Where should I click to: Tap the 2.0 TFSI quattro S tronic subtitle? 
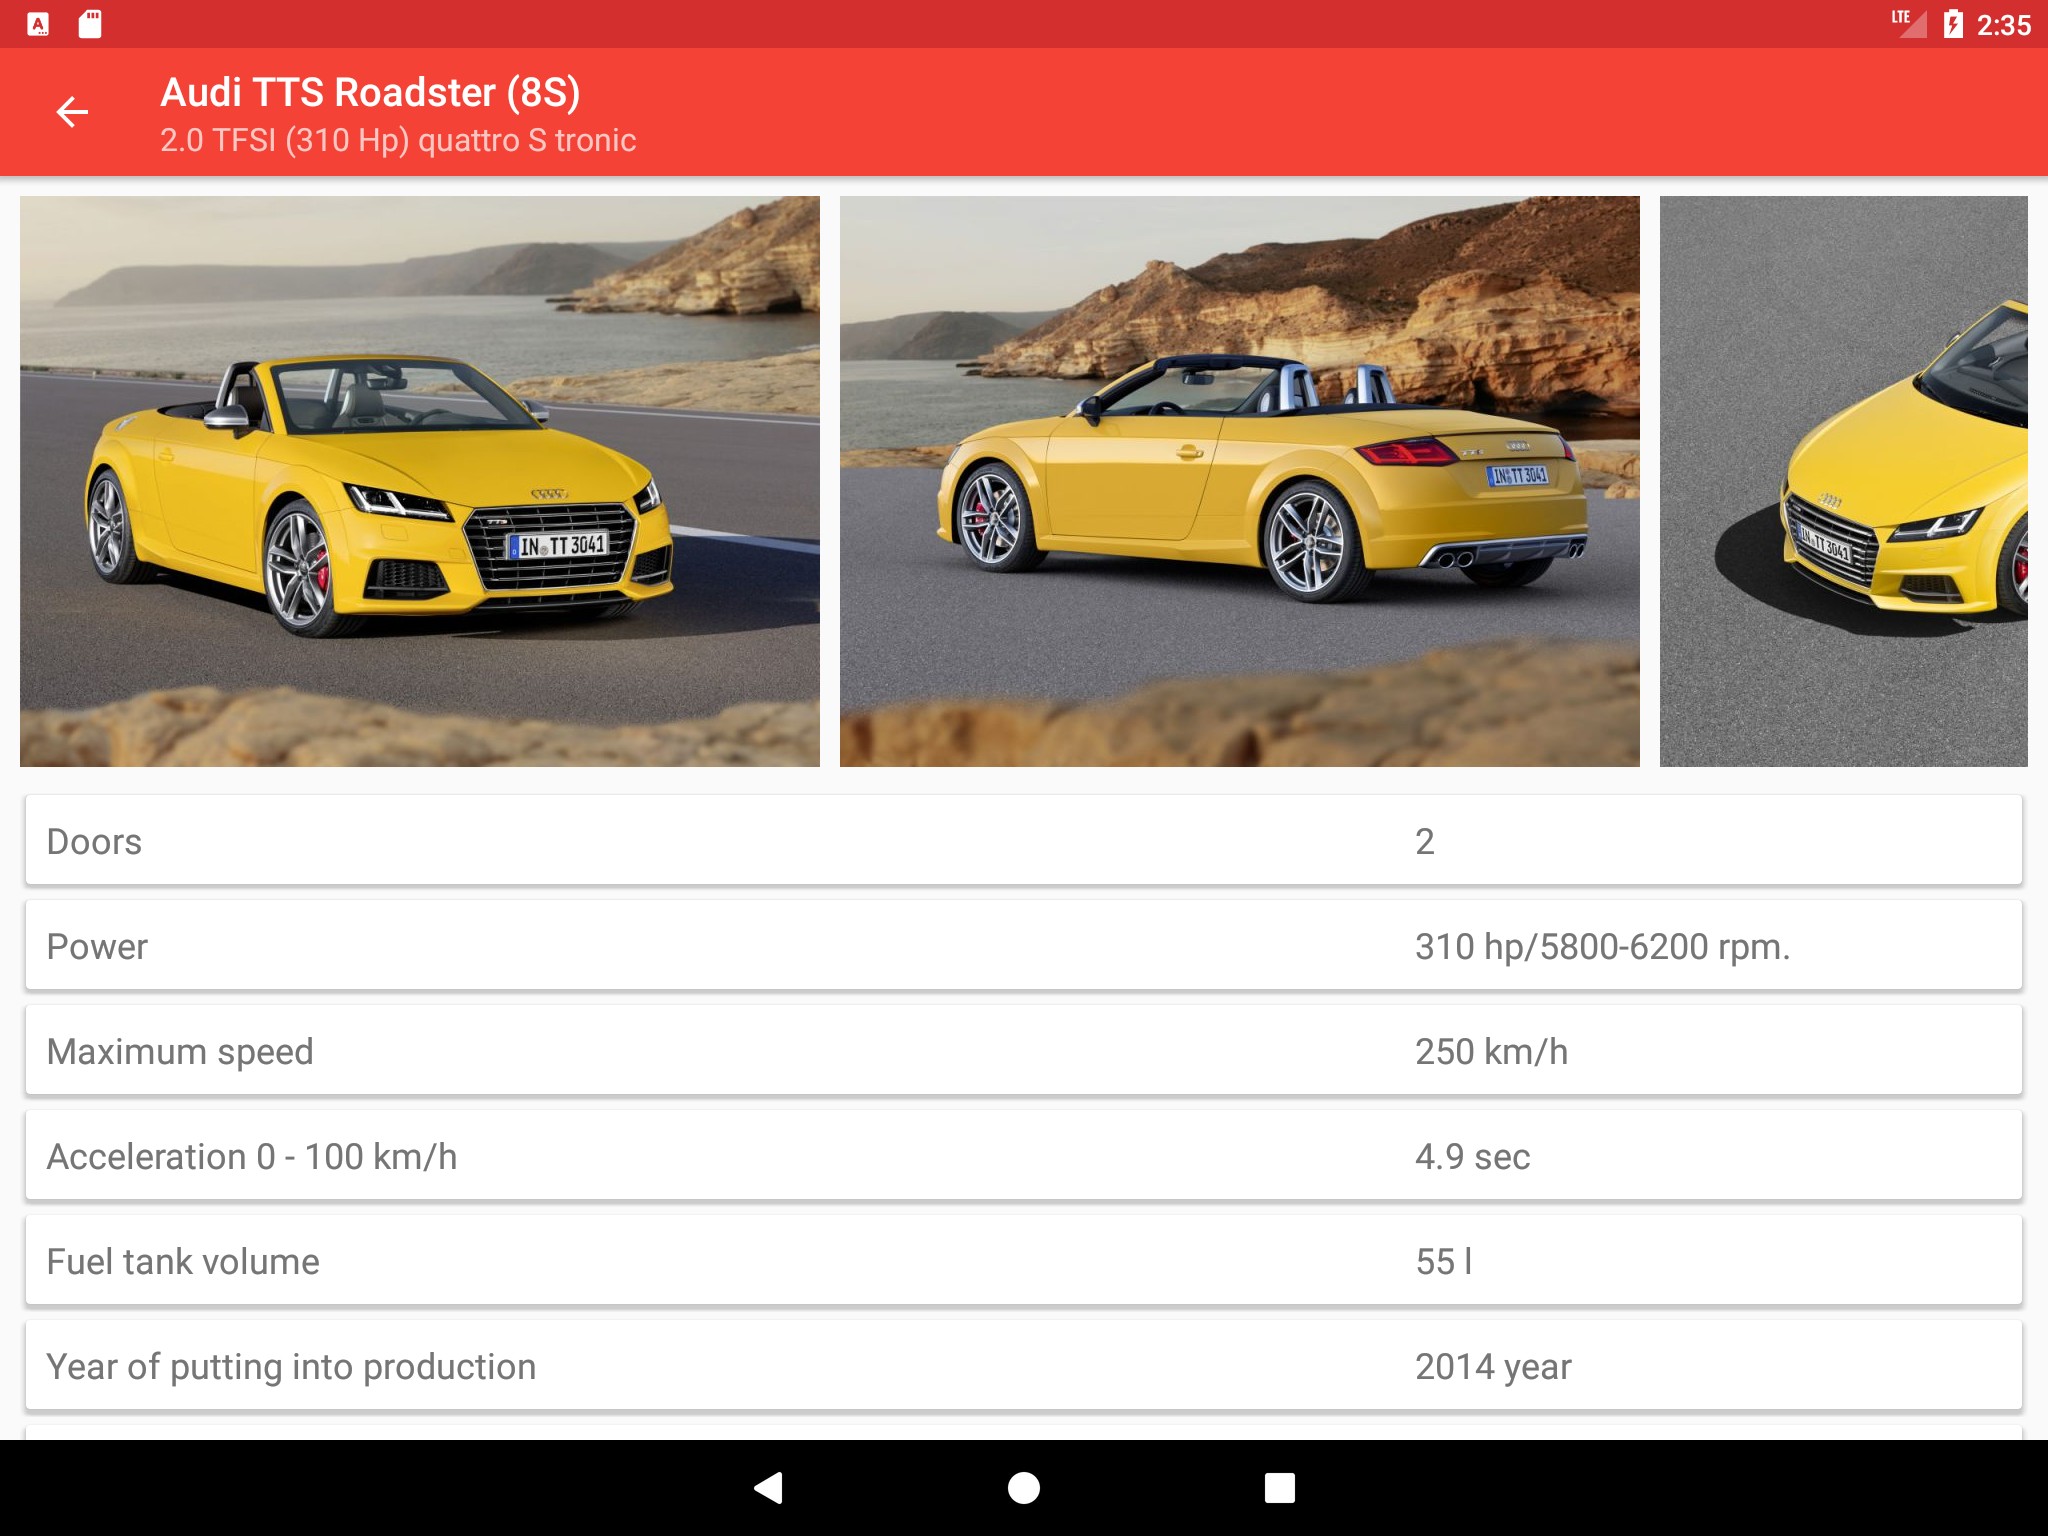click(398, 140)
